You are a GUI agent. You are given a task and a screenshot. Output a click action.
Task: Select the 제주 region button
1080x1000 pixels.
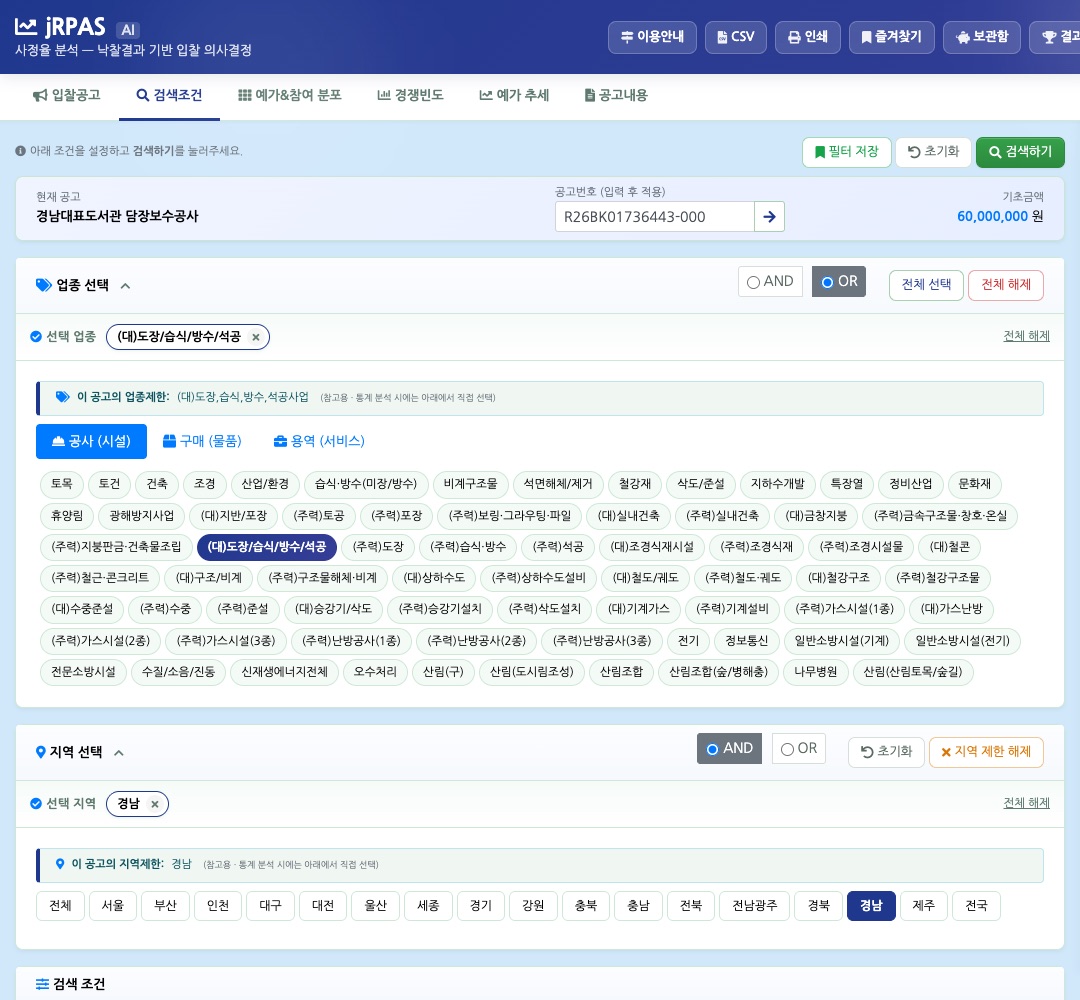[x=924, y=906]
